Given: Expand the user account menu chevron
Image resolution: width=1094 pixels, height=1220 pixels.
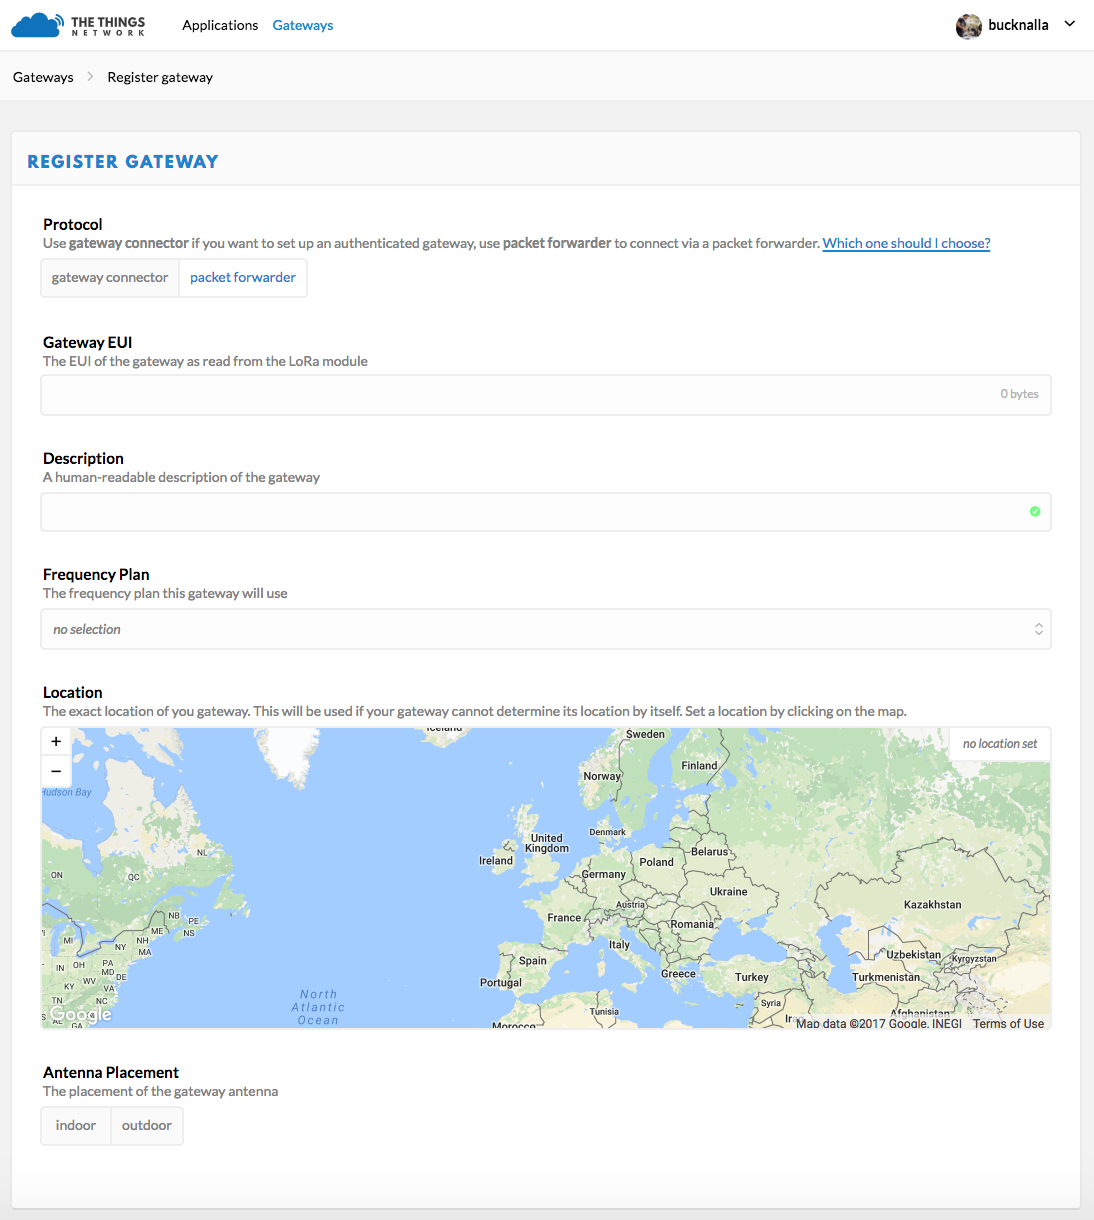Looking at the screenshot, I should (x=1069, y=24).
